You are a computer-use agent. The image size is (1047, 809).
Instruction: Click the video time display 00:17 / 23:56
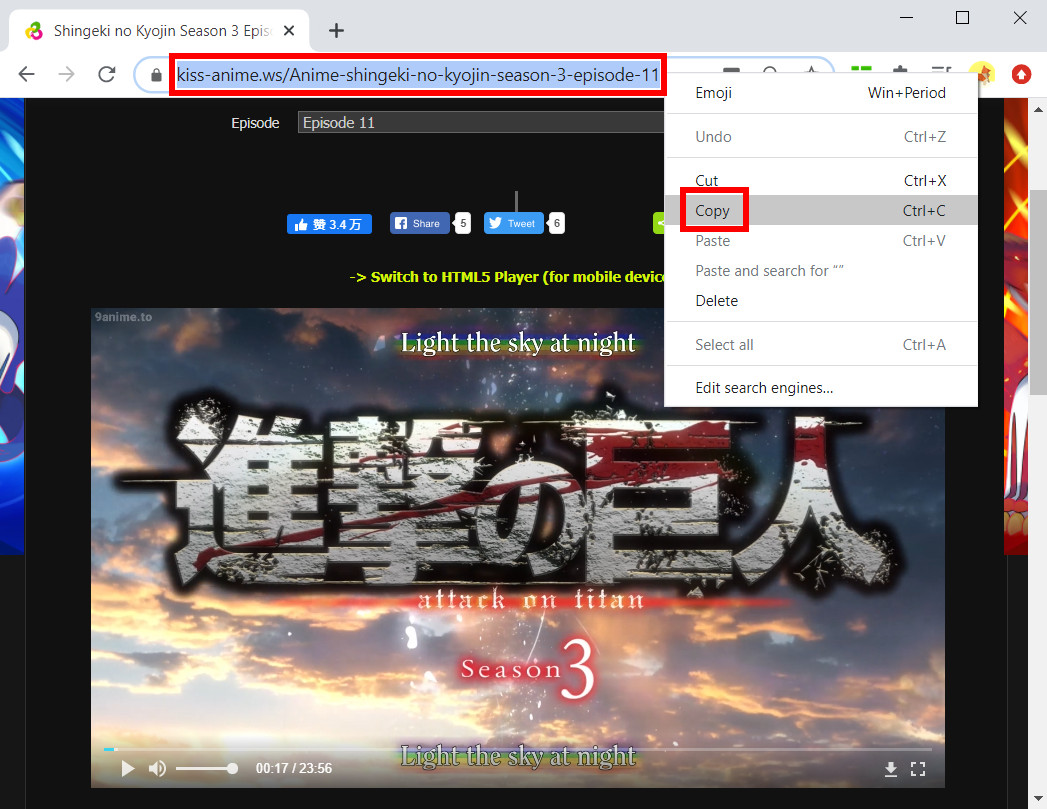tap(294, 769)
